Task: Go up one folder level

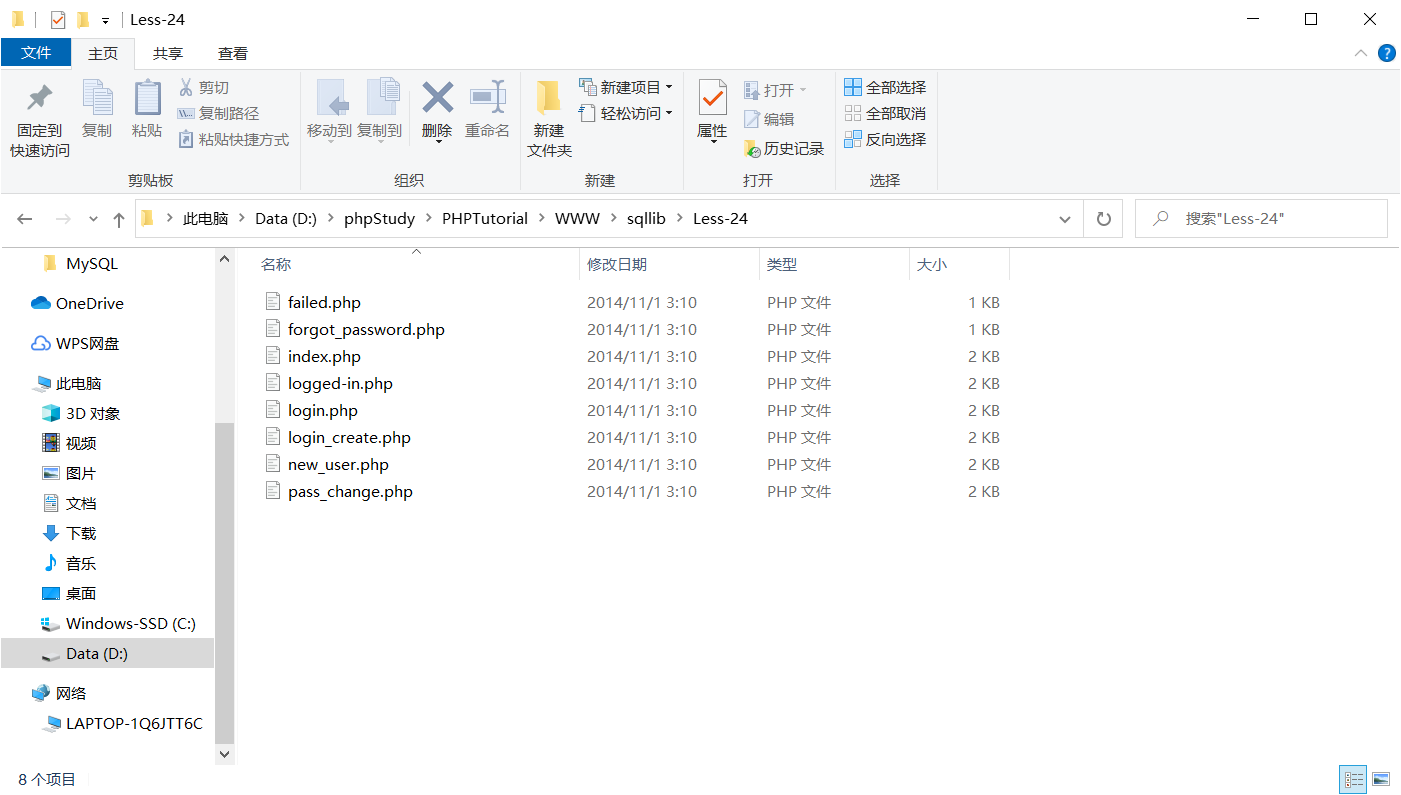Action: pos(119,219)
